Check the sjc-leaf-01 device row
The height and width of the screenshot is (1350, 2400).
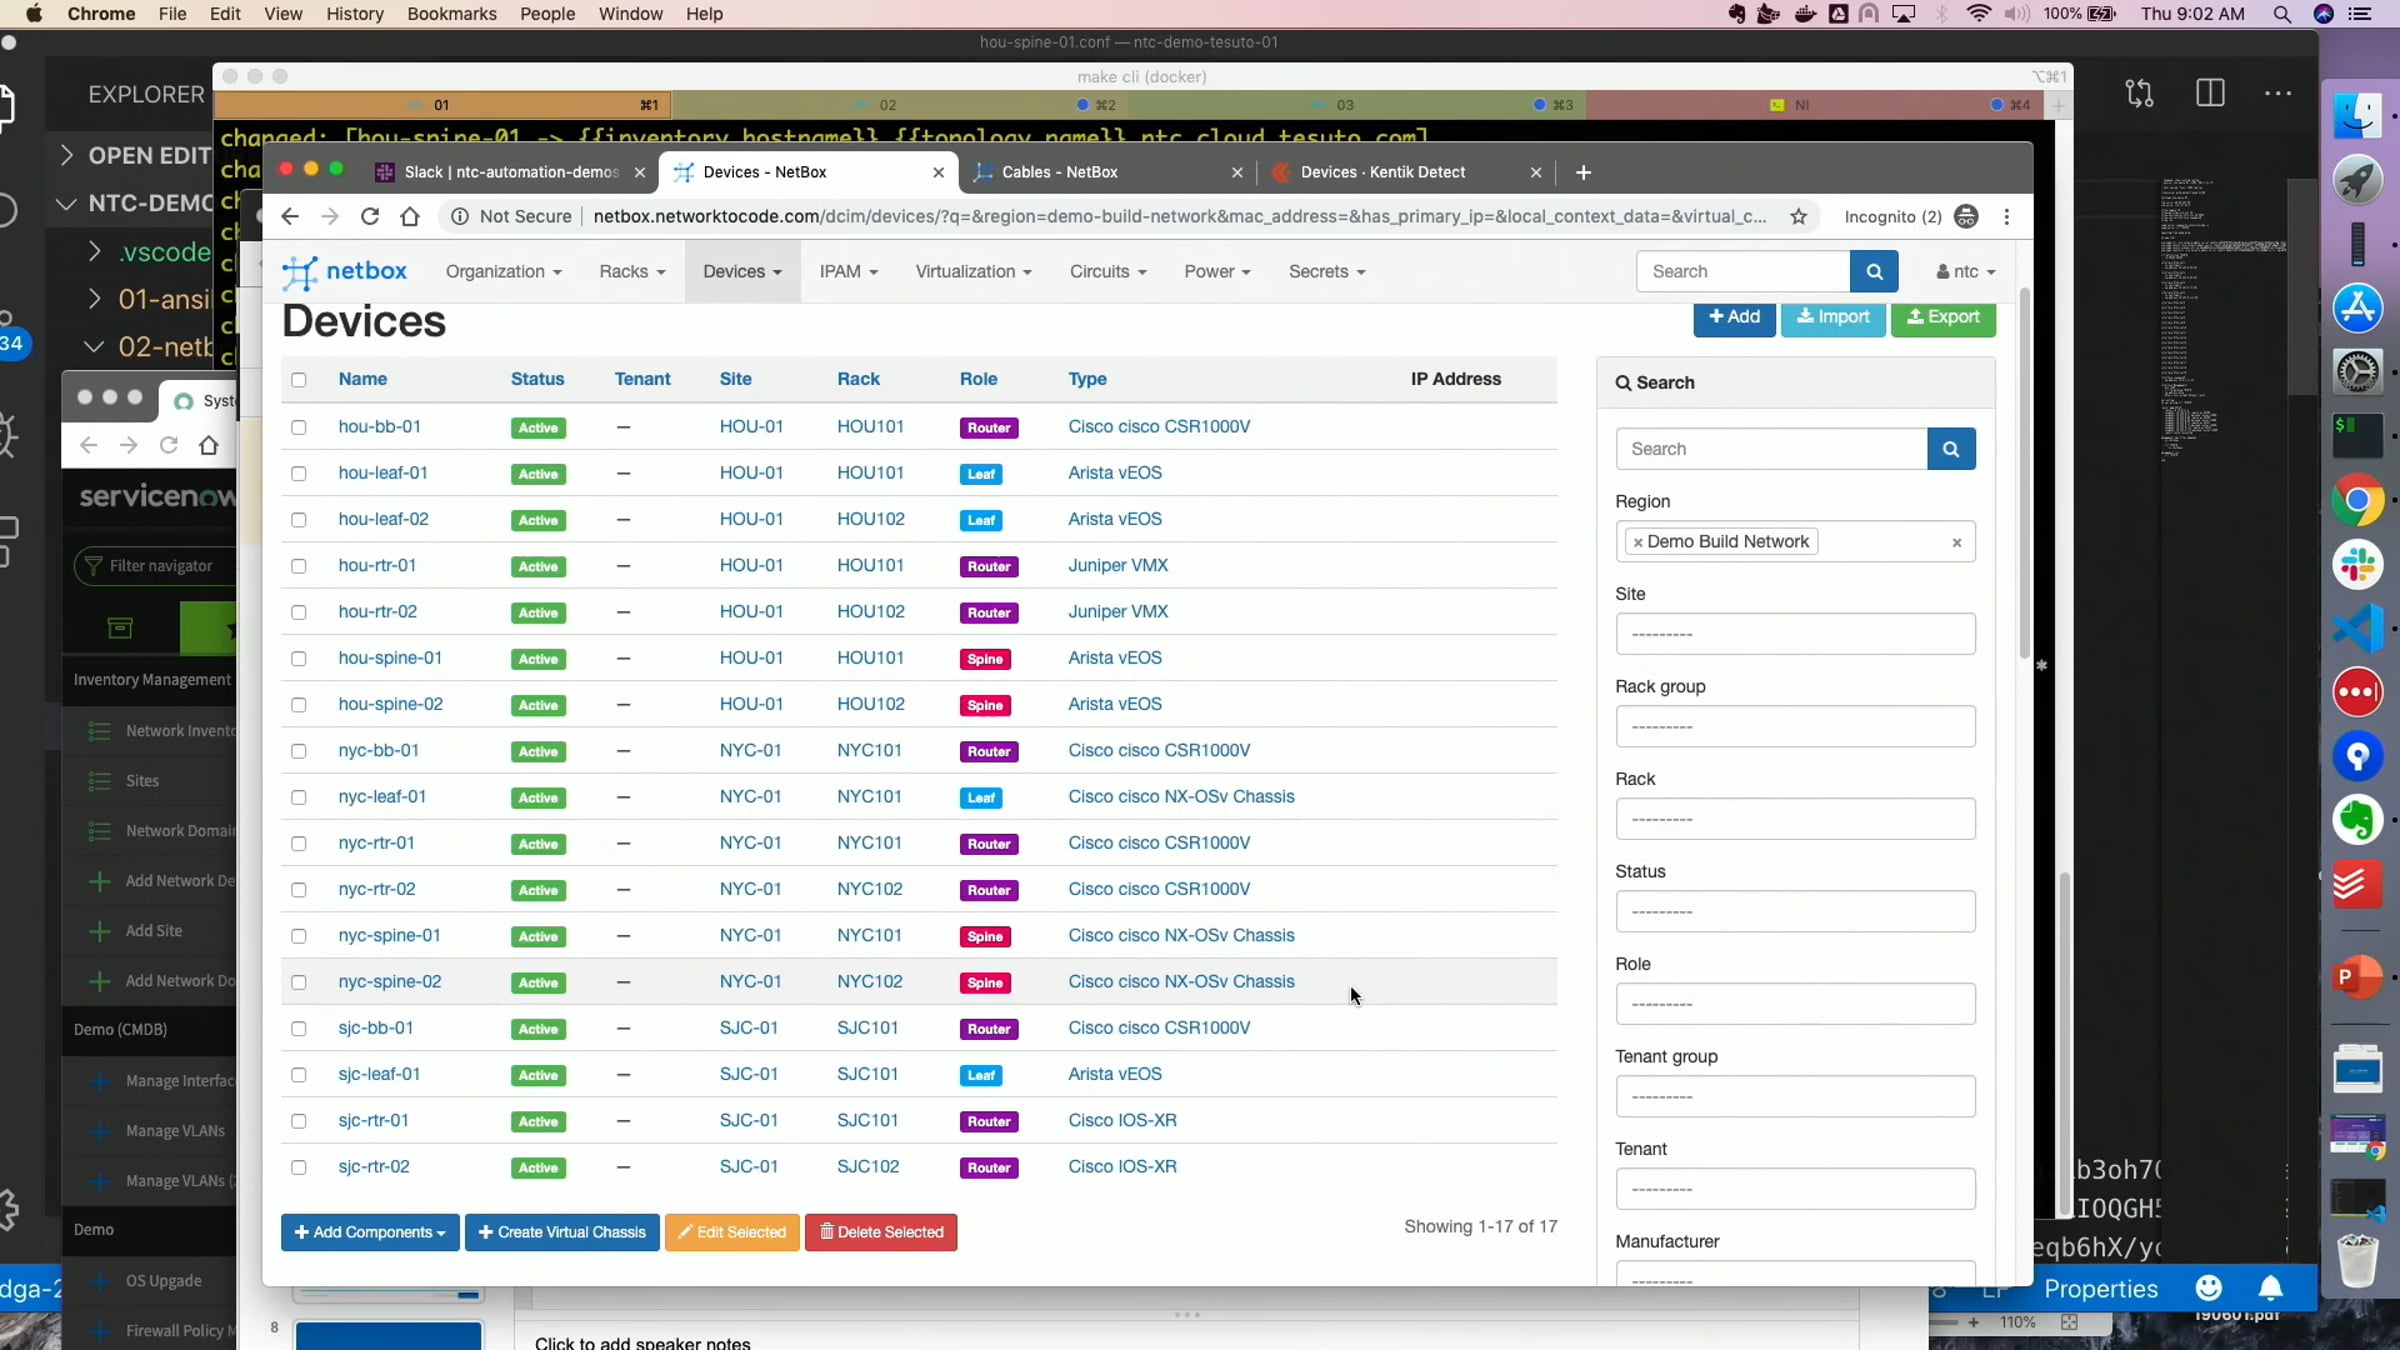298,1075
